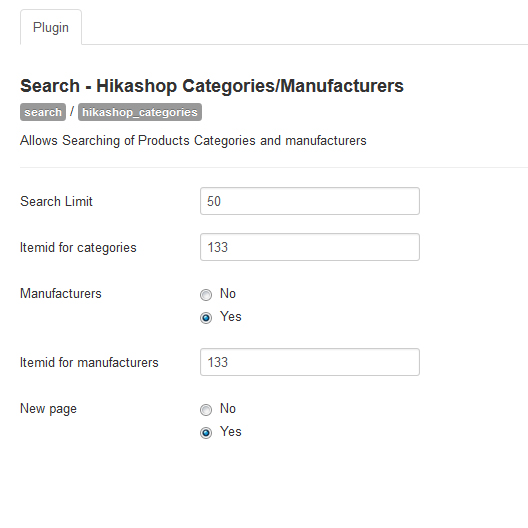Click the "Search Limit" field label
This screenshot has height=528, width=528.
tap(56, 201)
